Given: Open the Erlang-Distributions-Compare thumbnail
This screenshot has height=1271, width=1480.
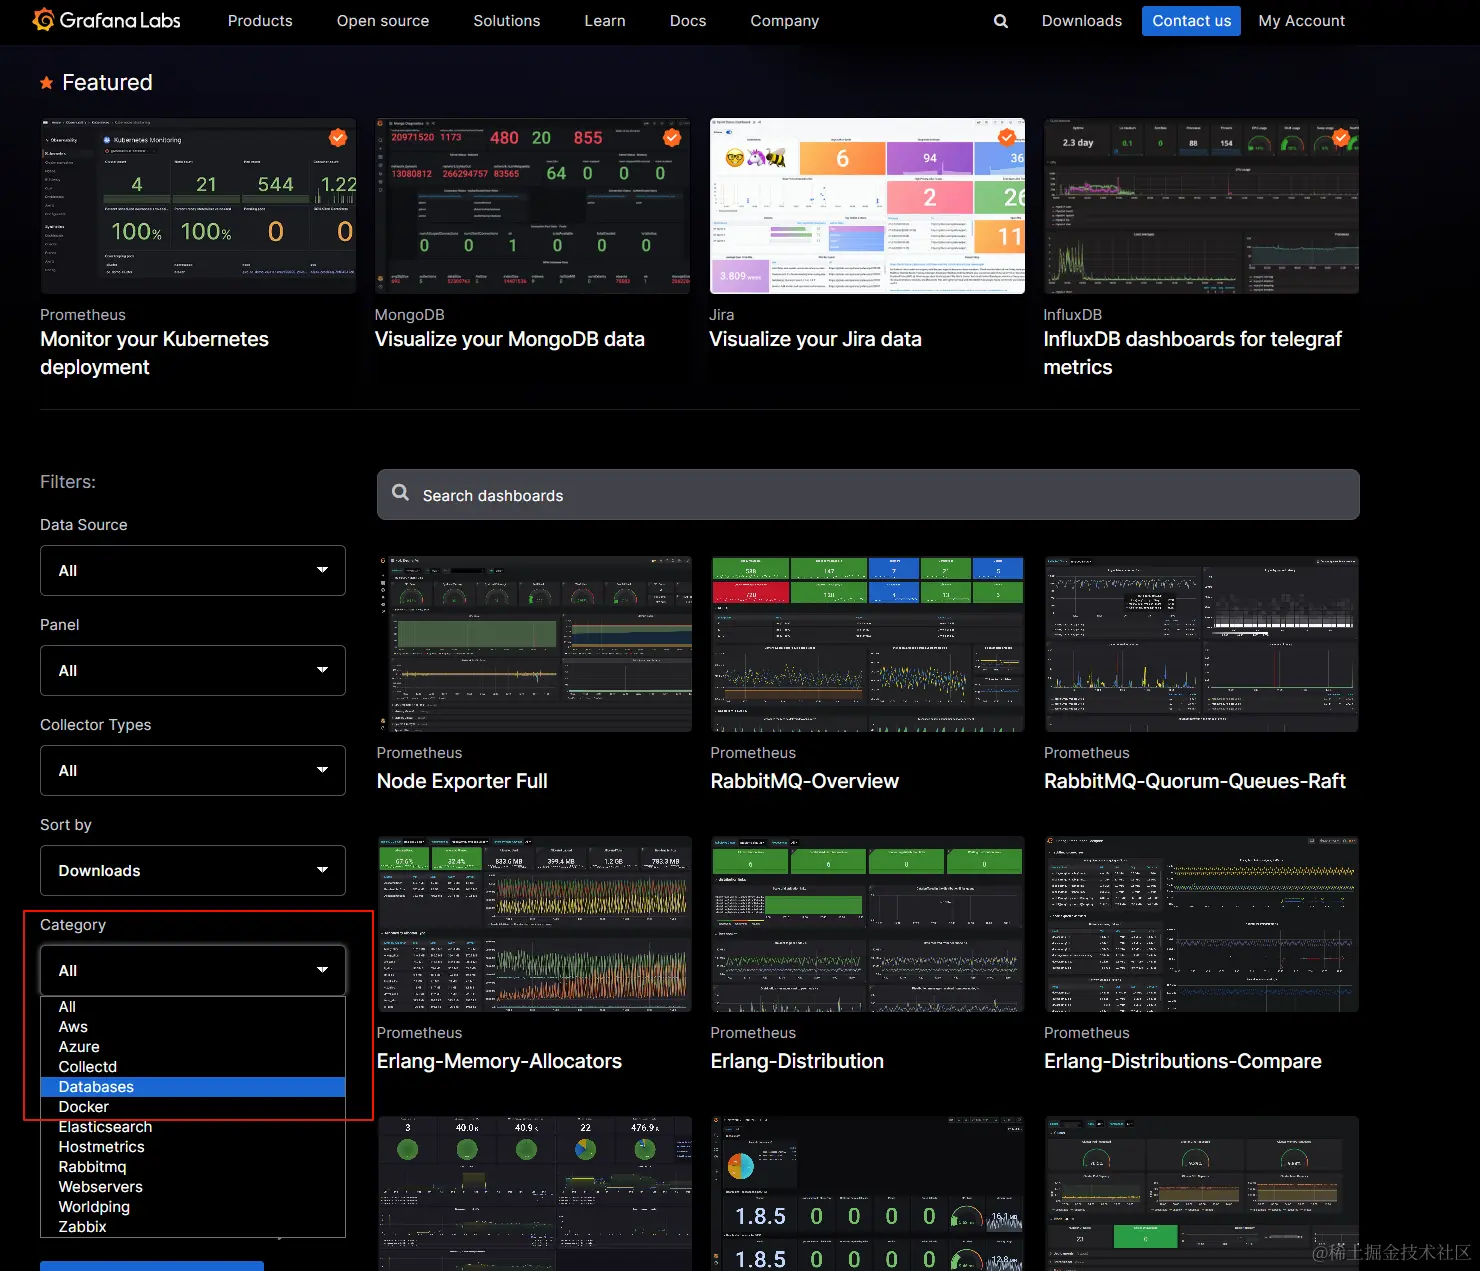Looking at the screenshot, I should (1201, 924).
